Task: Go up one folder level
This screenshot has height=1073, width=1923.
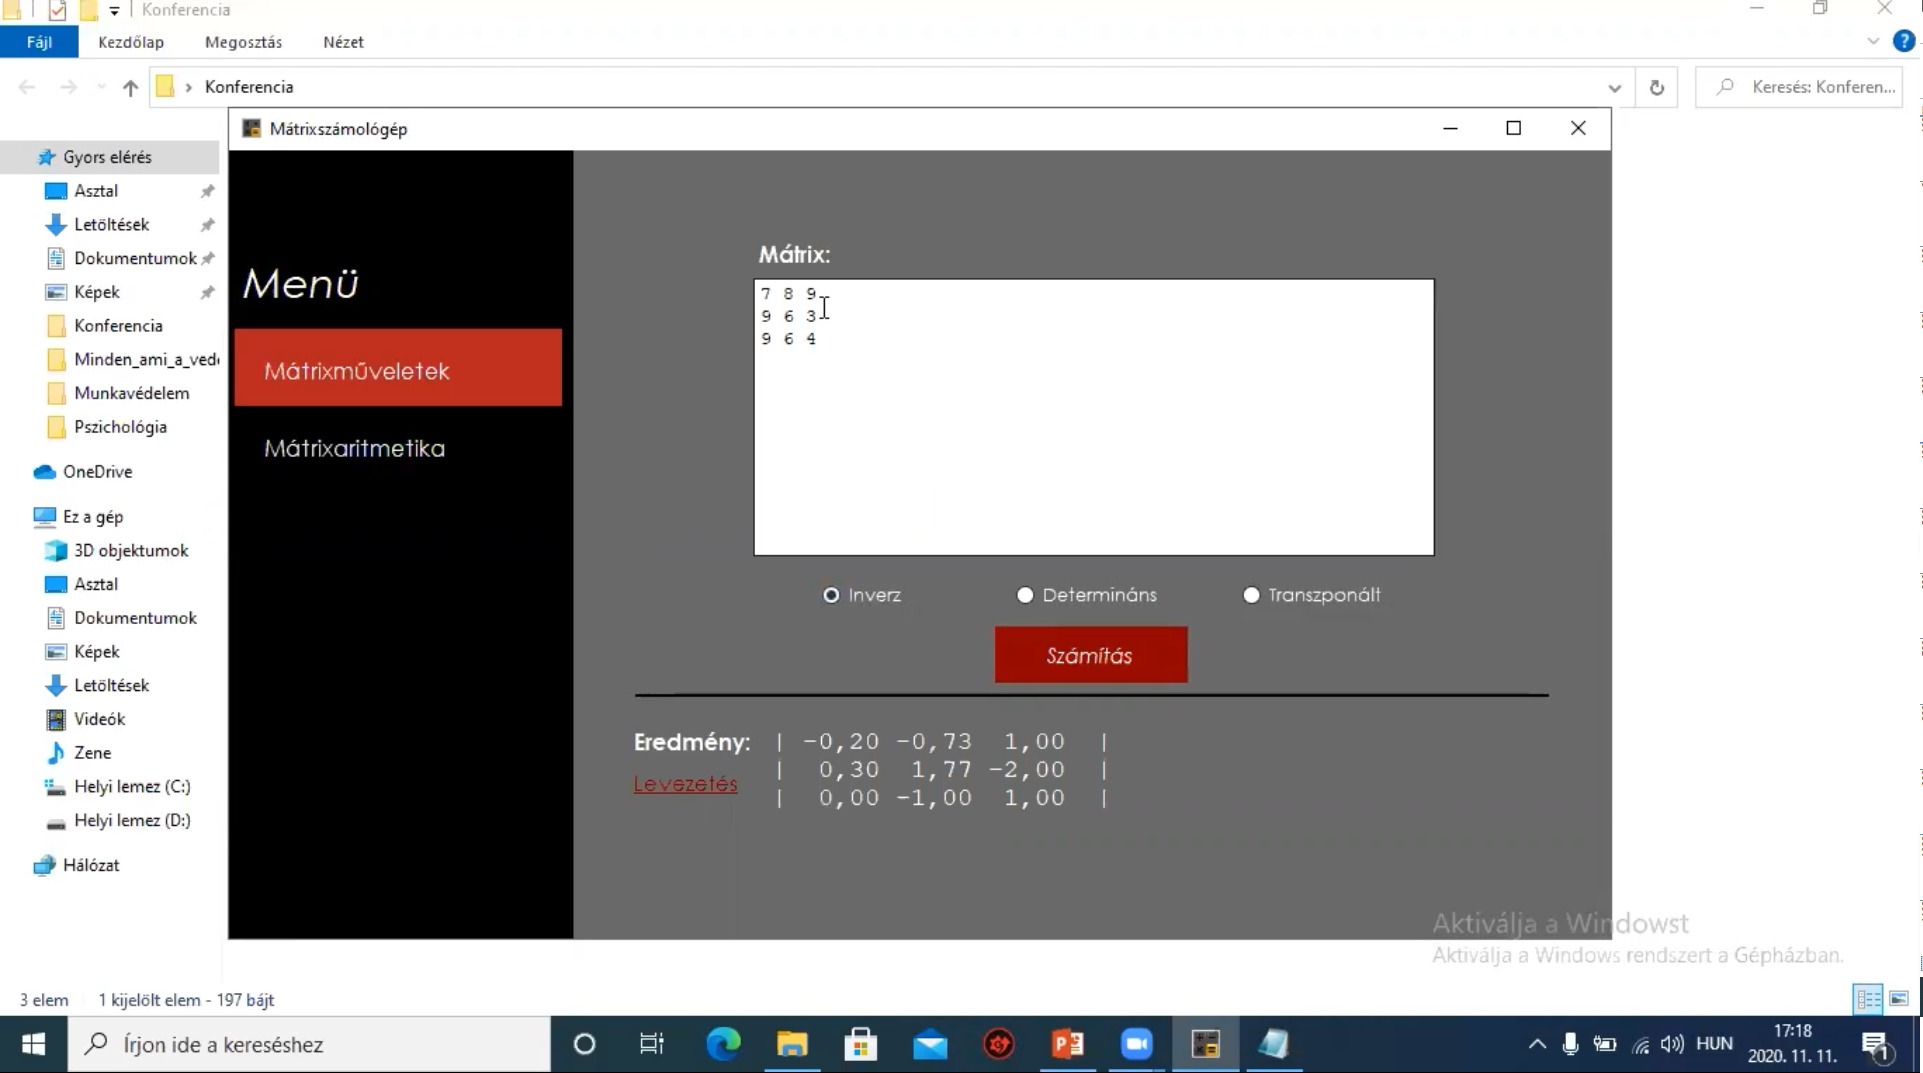Action: (x=130, y=88)
